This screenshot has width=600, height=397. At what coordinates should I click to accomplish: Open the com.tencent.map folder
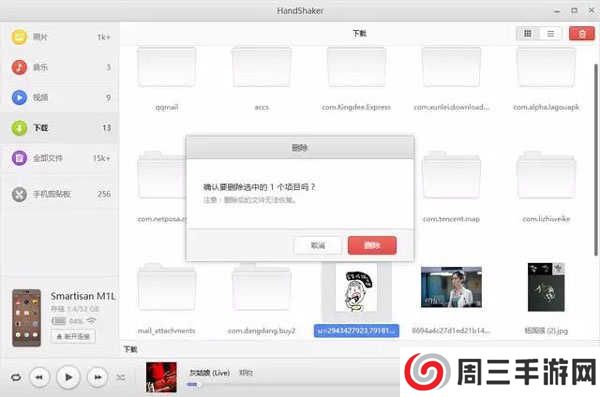451,175
